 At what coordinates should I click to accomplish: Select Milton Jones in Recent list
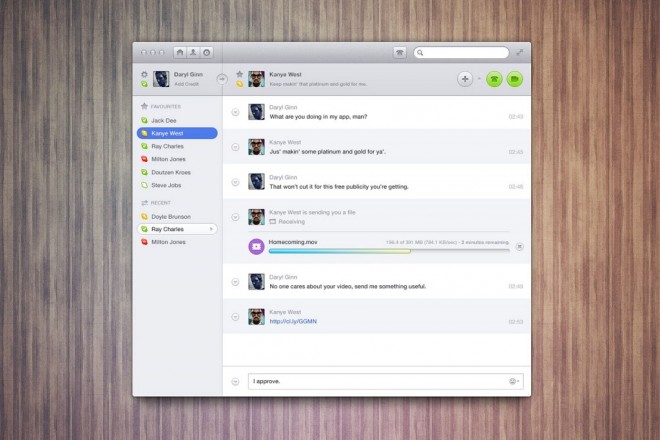pyautogui.click(x=177, y=242)
